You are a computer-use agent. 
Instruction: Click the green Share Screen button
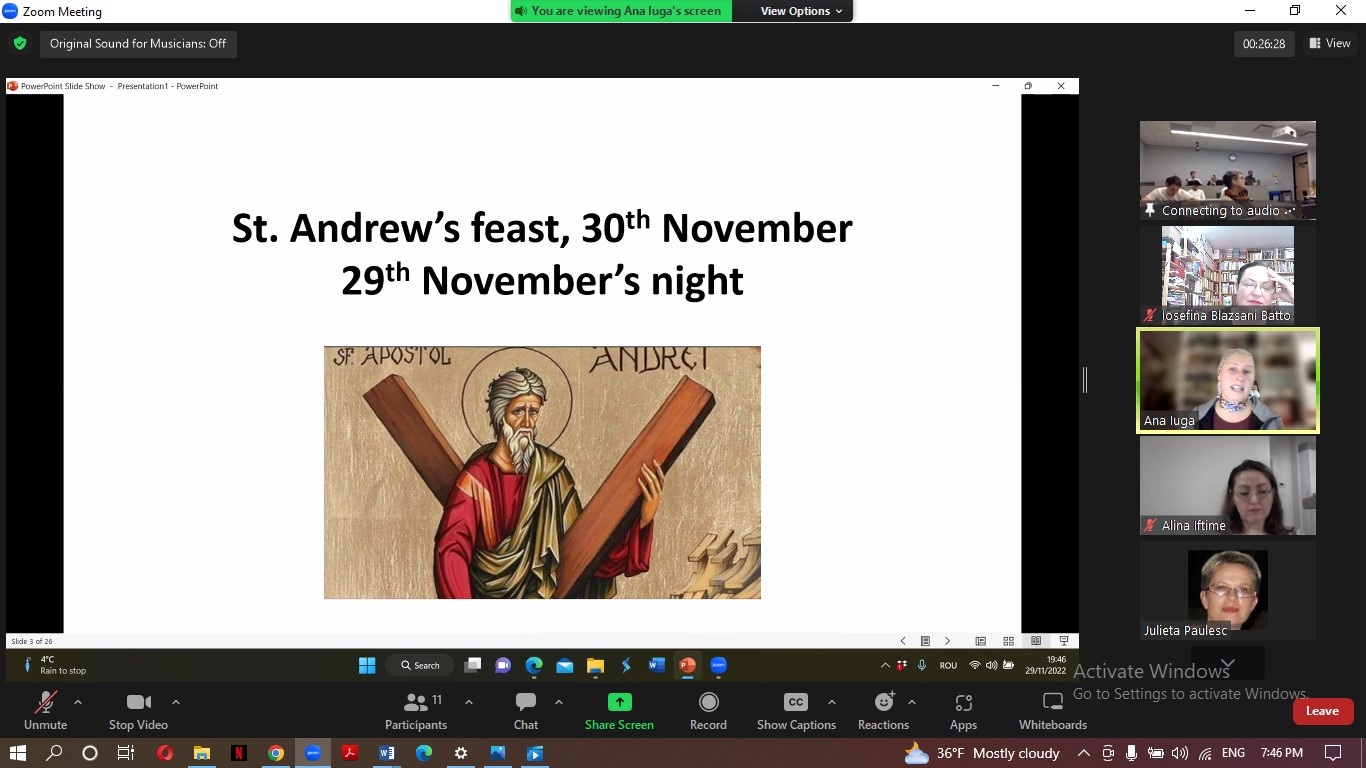[x=619, y=711]
